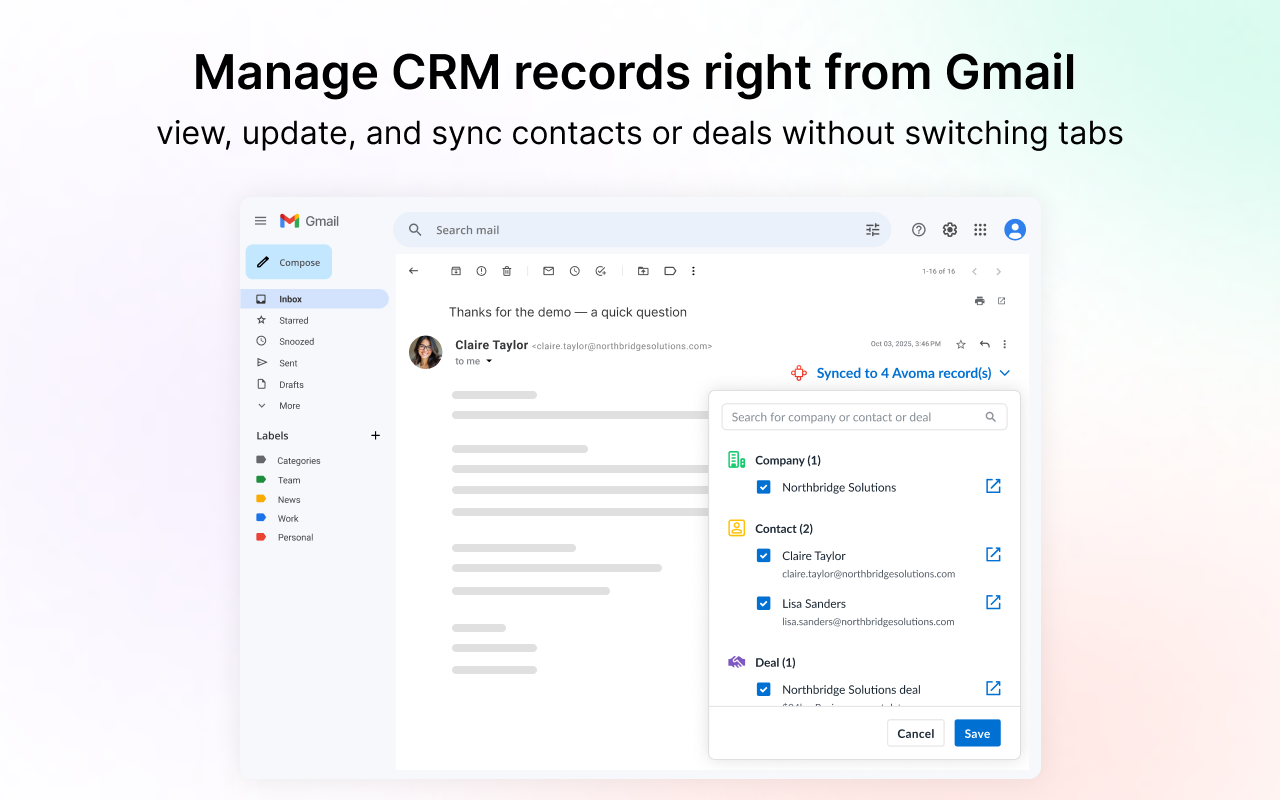Click lisa.sanders@northbridgesolutions.com email text
Image resolution: width=1280 pixels, height=800 pixels.
(868, 622)
